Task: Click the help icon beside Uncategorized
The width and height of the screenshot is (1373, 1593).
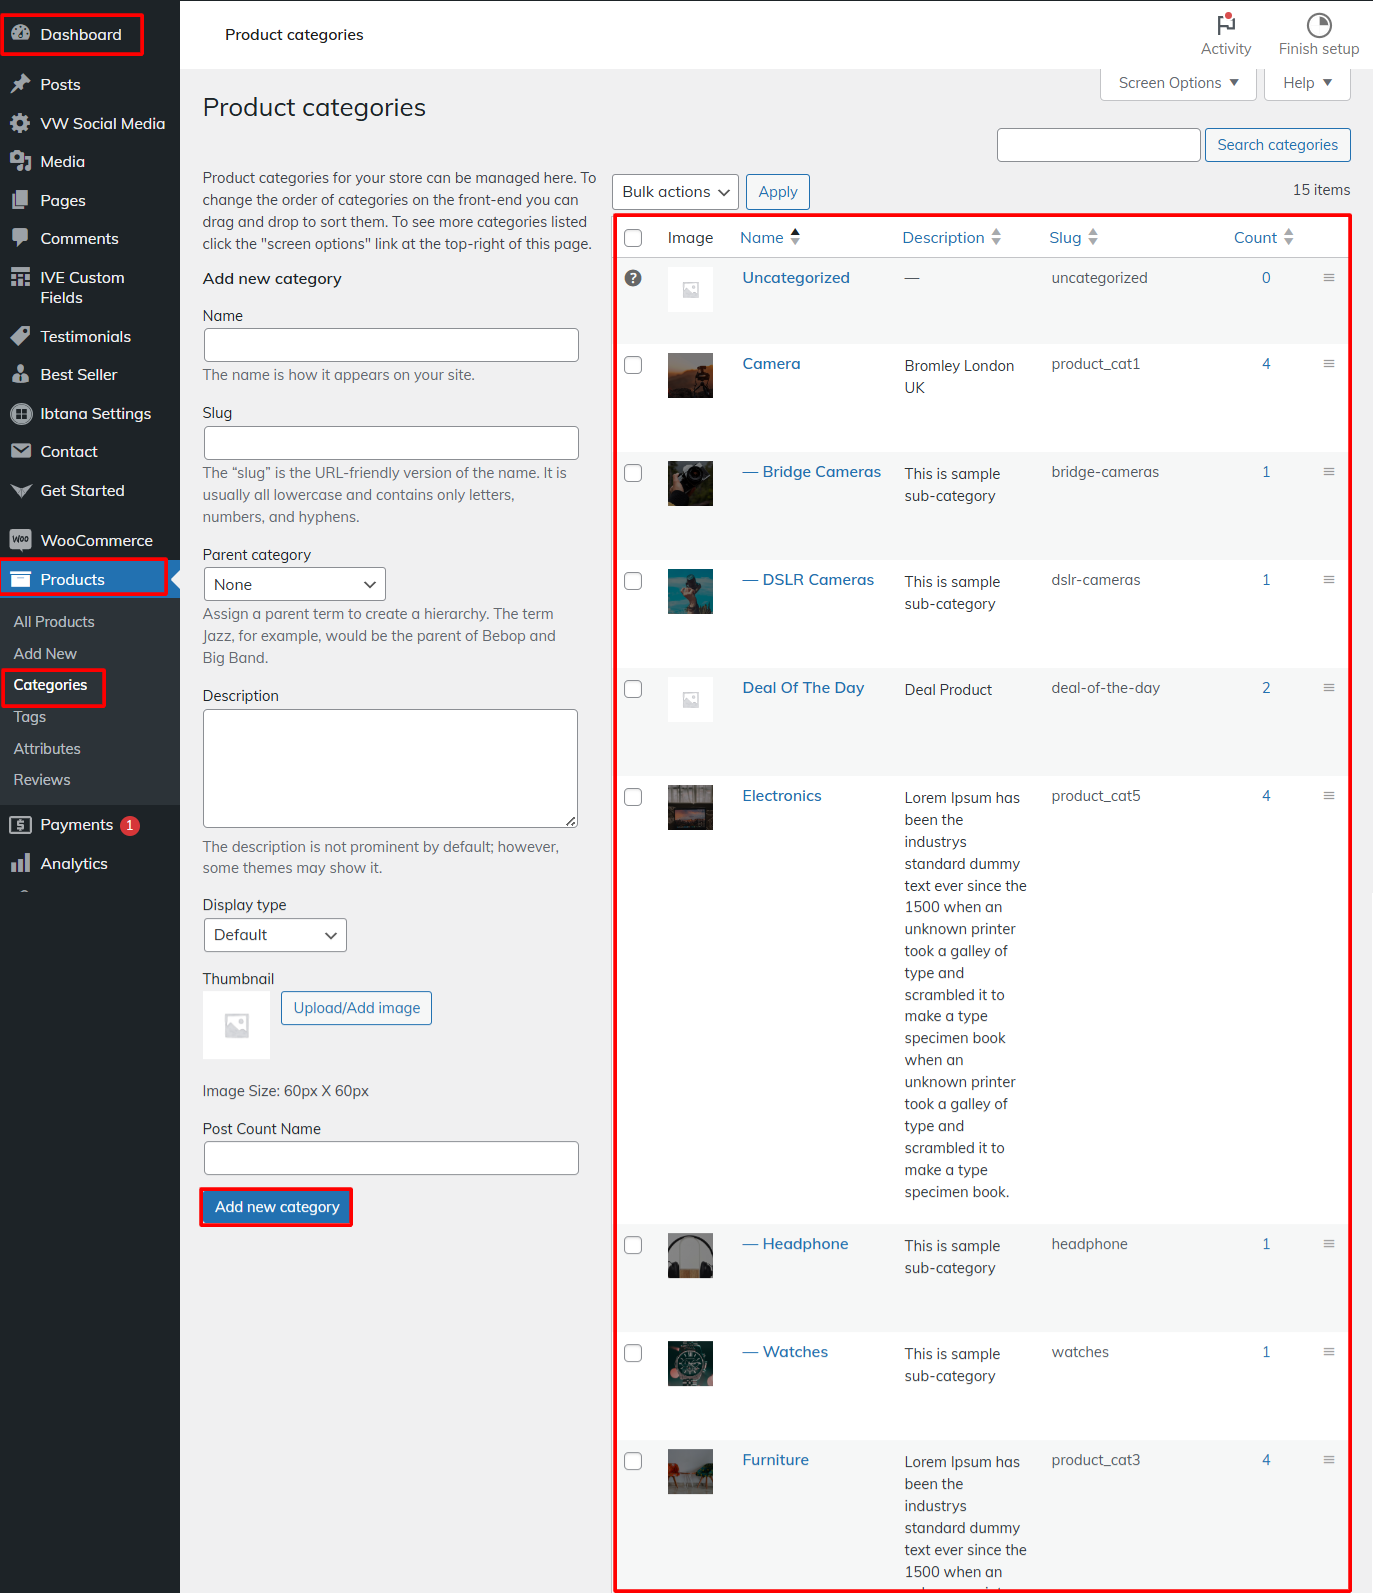Action: click(633, 278)
